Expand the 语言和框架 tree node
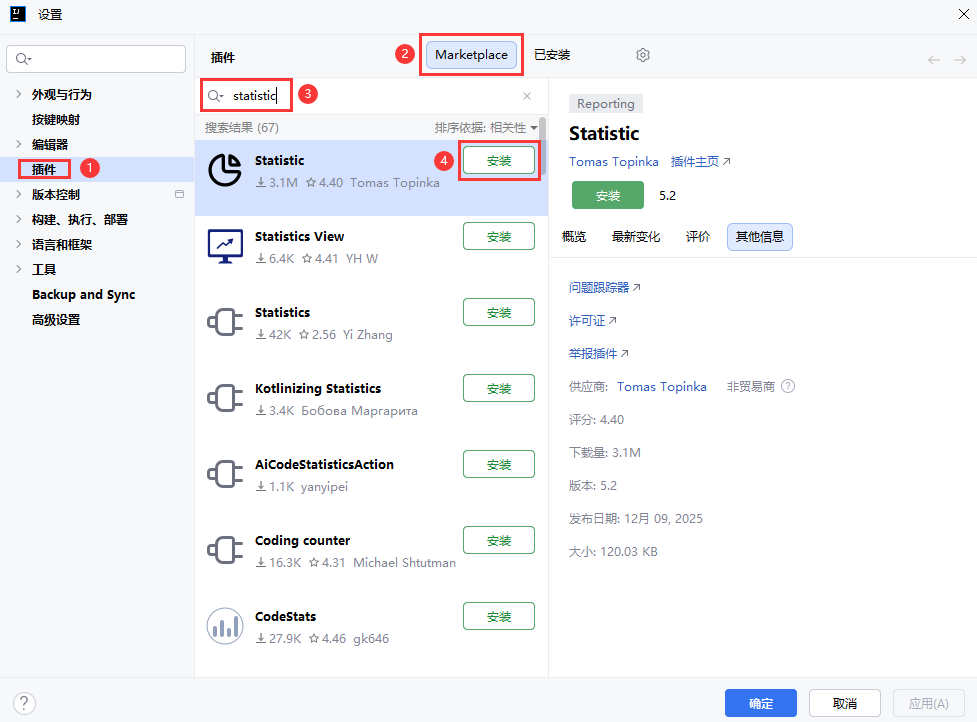The image size is (977, 722). coord(19,244)
